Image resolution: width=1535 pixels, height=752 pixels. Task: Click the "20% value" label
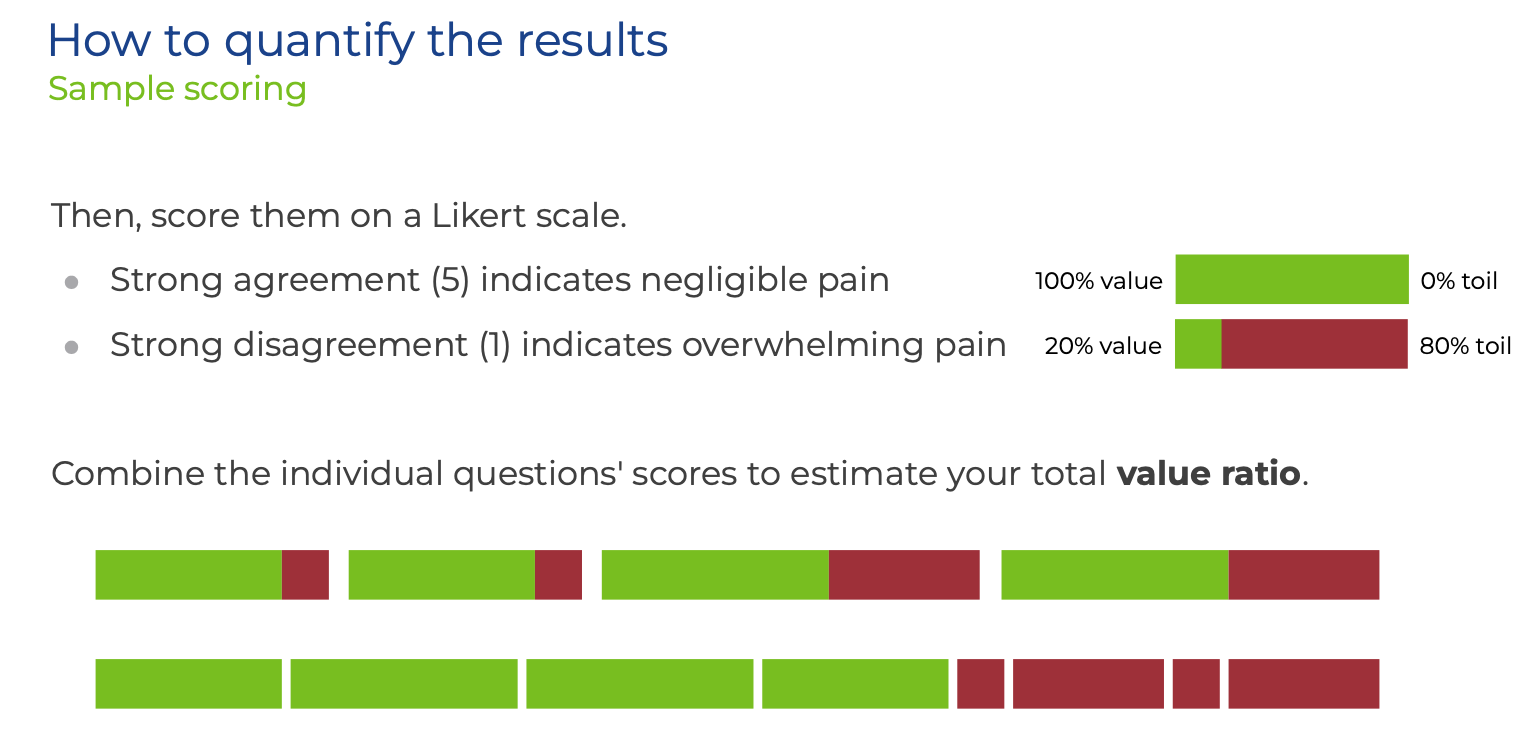(x=1103, y=347)
